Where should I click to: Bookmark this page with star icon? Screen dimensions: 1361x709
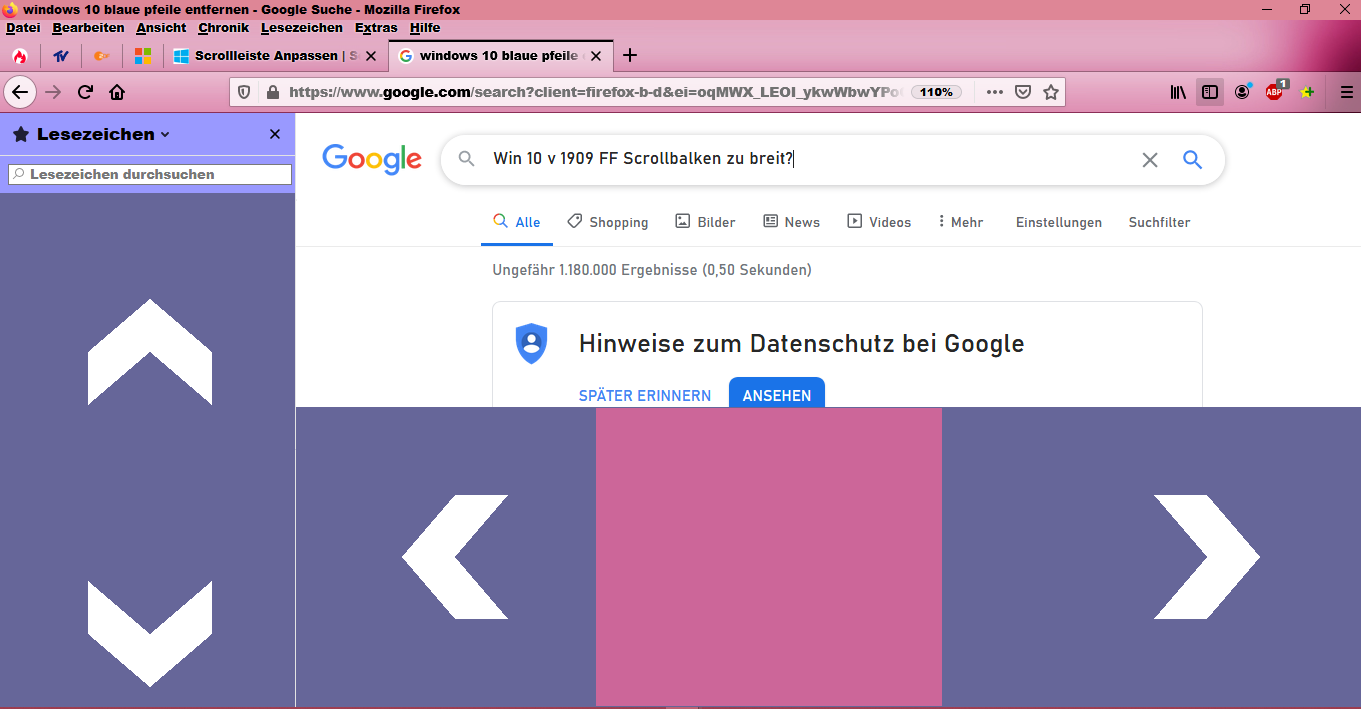pos(1051,92)
